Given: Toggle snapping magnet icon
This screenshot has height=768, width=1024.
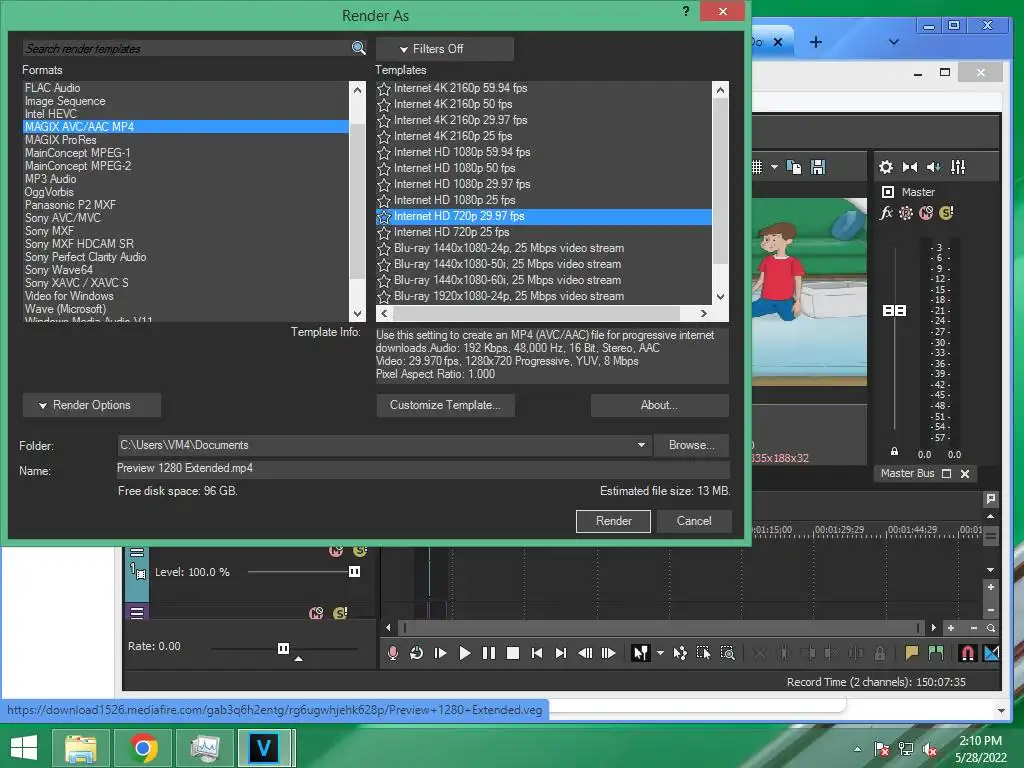Looking at the screenshot, I should 967,653.
